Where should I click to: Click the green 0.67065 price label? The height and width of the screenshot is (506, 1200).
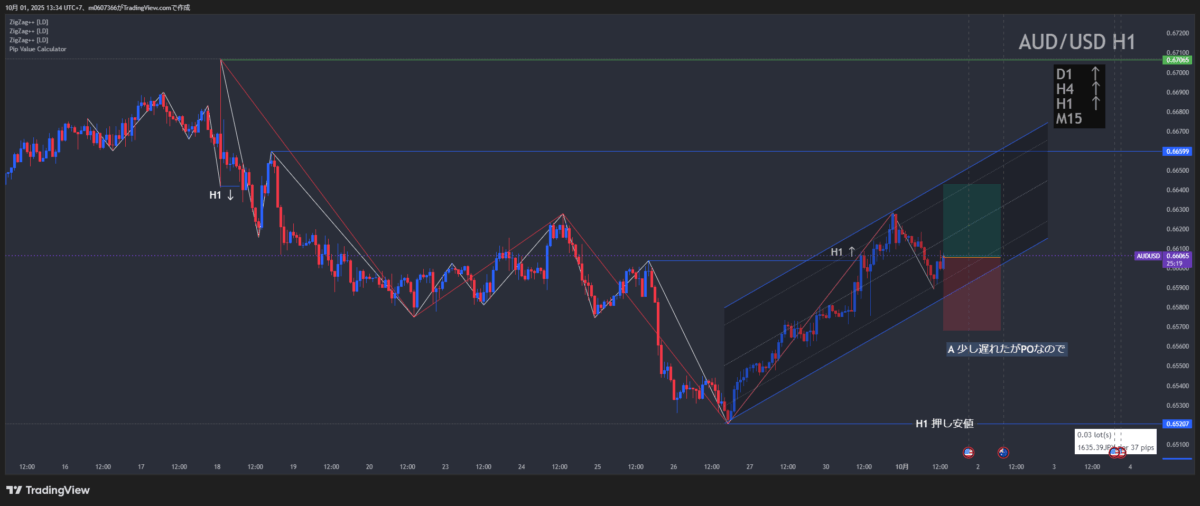click(1175, 60)
